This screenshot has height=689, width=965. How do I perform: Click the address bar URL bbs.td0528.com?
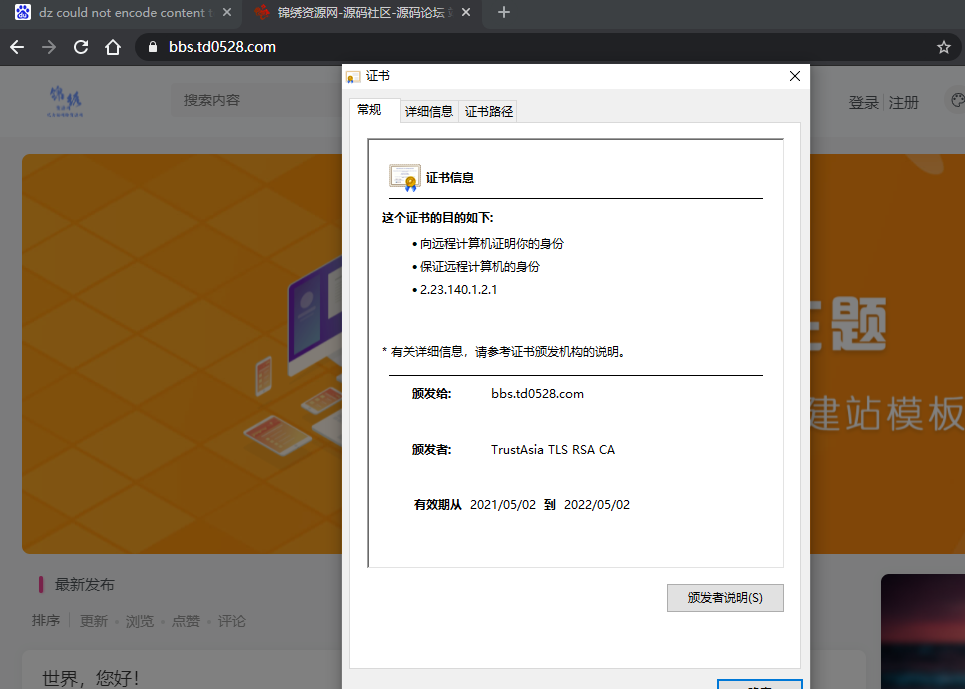coord(222,47)
